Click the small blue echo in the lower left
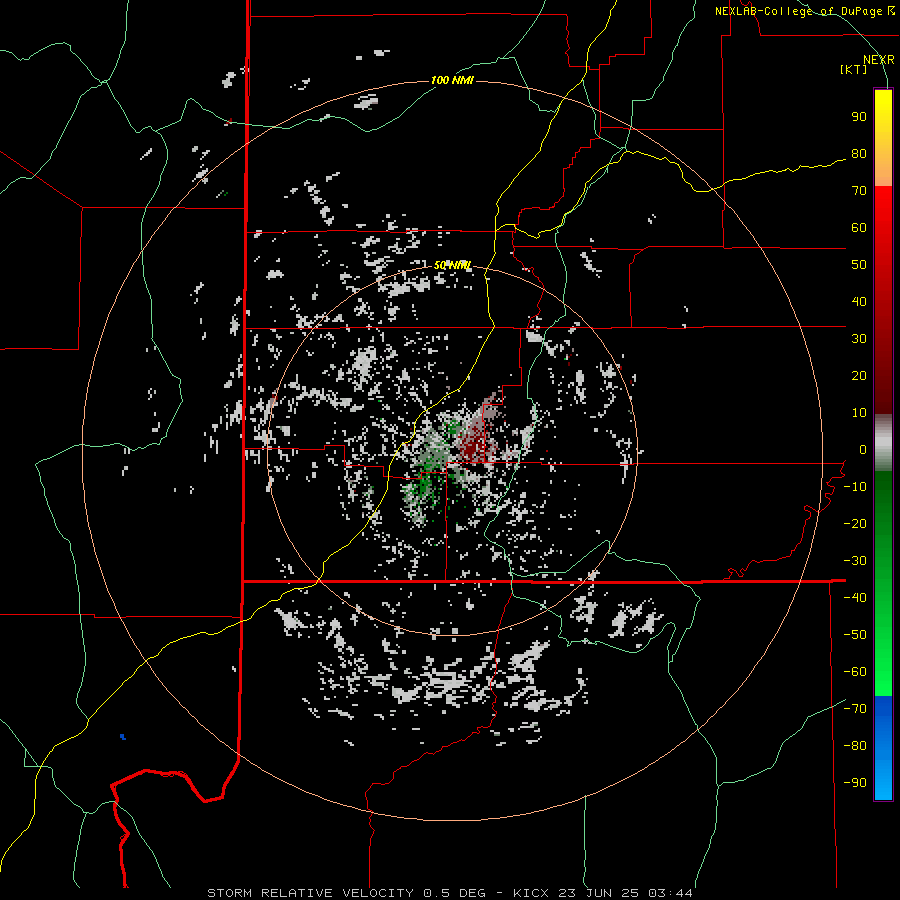This screenshot has height=900, width=900. pyautogui.click(x=122, y=736)
